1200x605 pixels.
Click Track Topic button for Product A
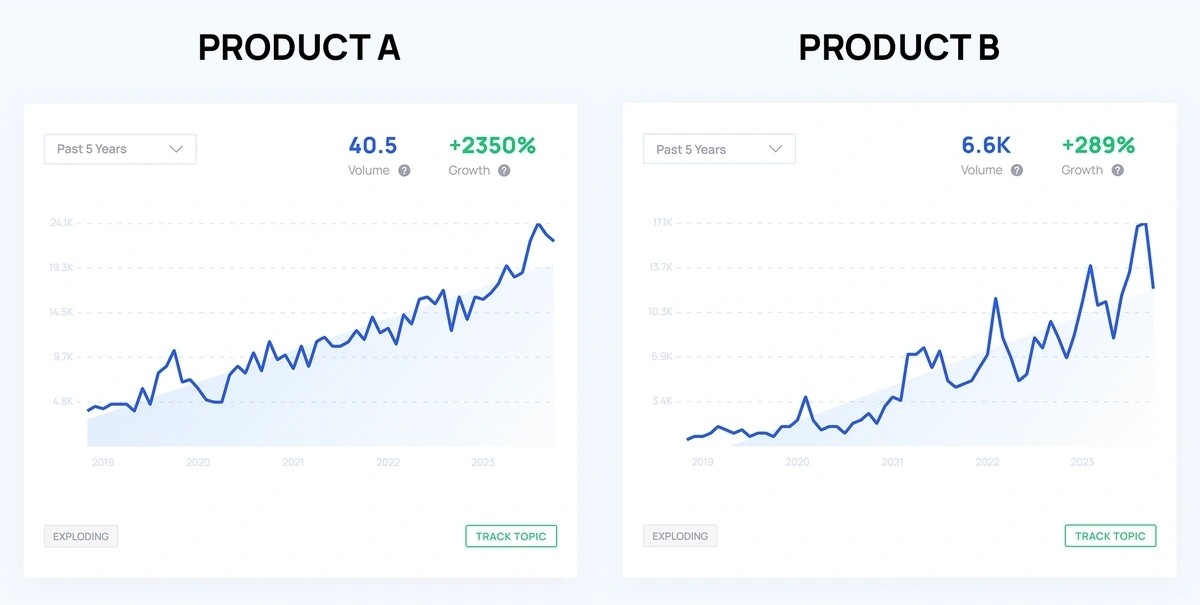tap(511, 536)
